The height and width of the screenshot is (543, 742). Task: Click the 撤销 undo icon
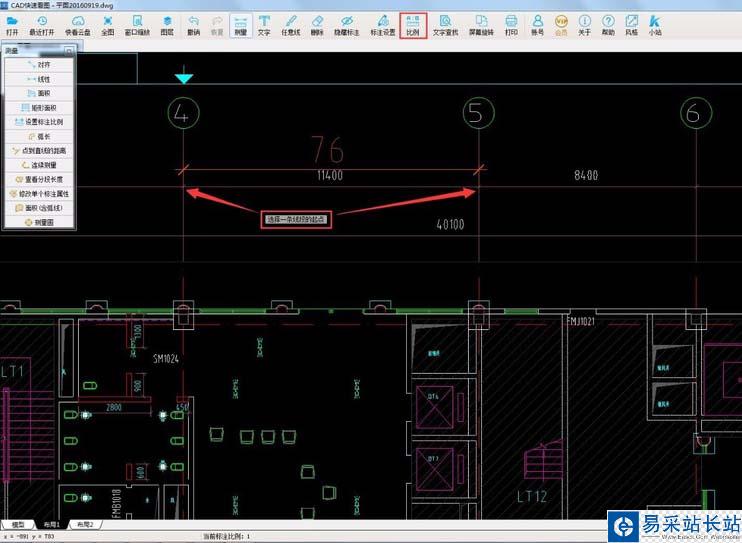click(x=193, y=24)
